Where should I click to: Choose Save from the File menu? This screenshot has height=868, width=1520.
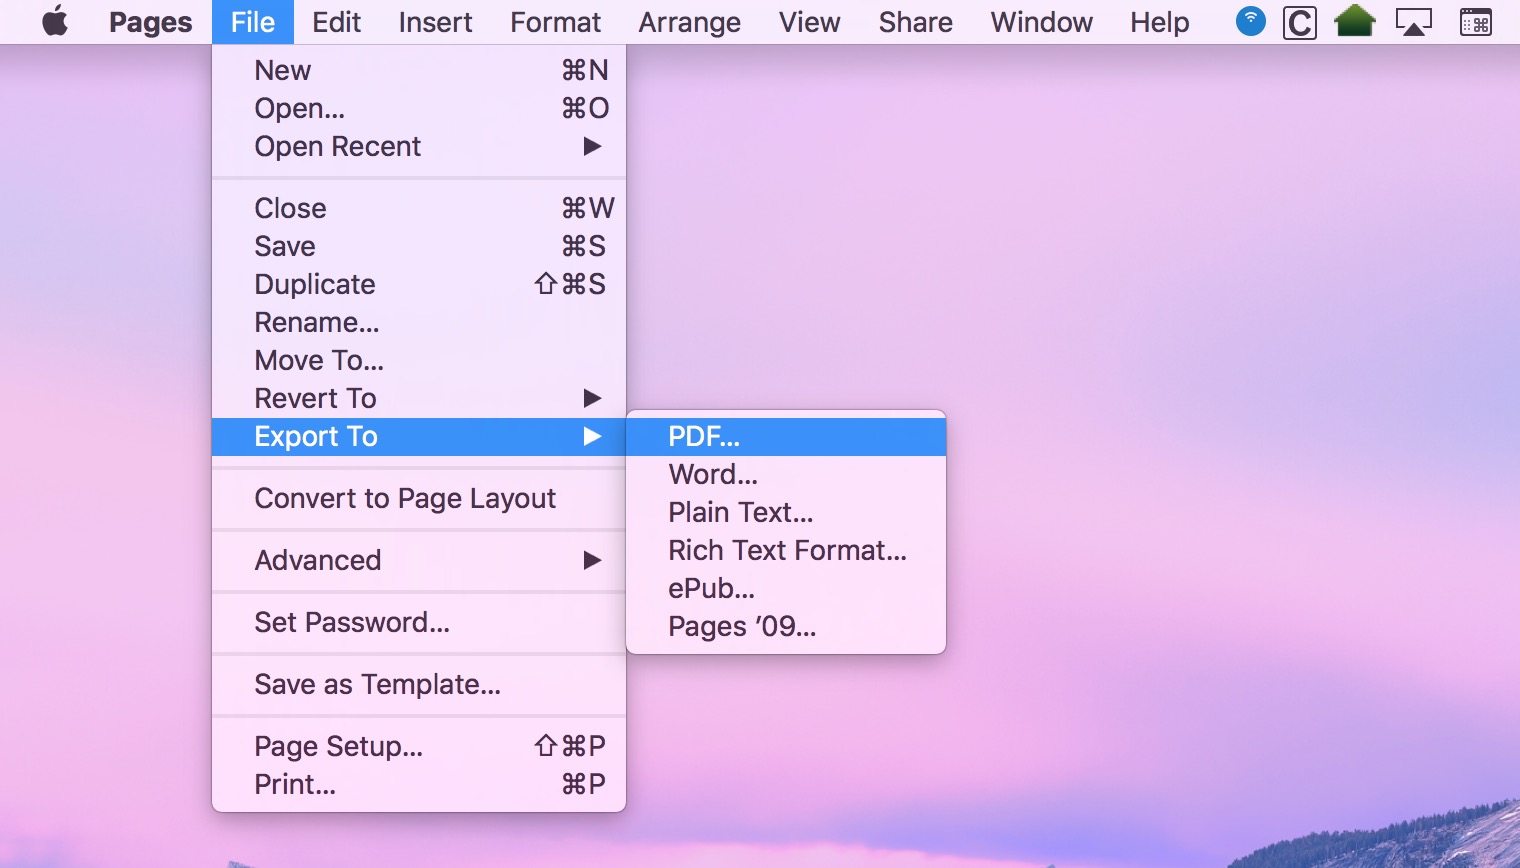pyautogui.click(x=419, y=246)
